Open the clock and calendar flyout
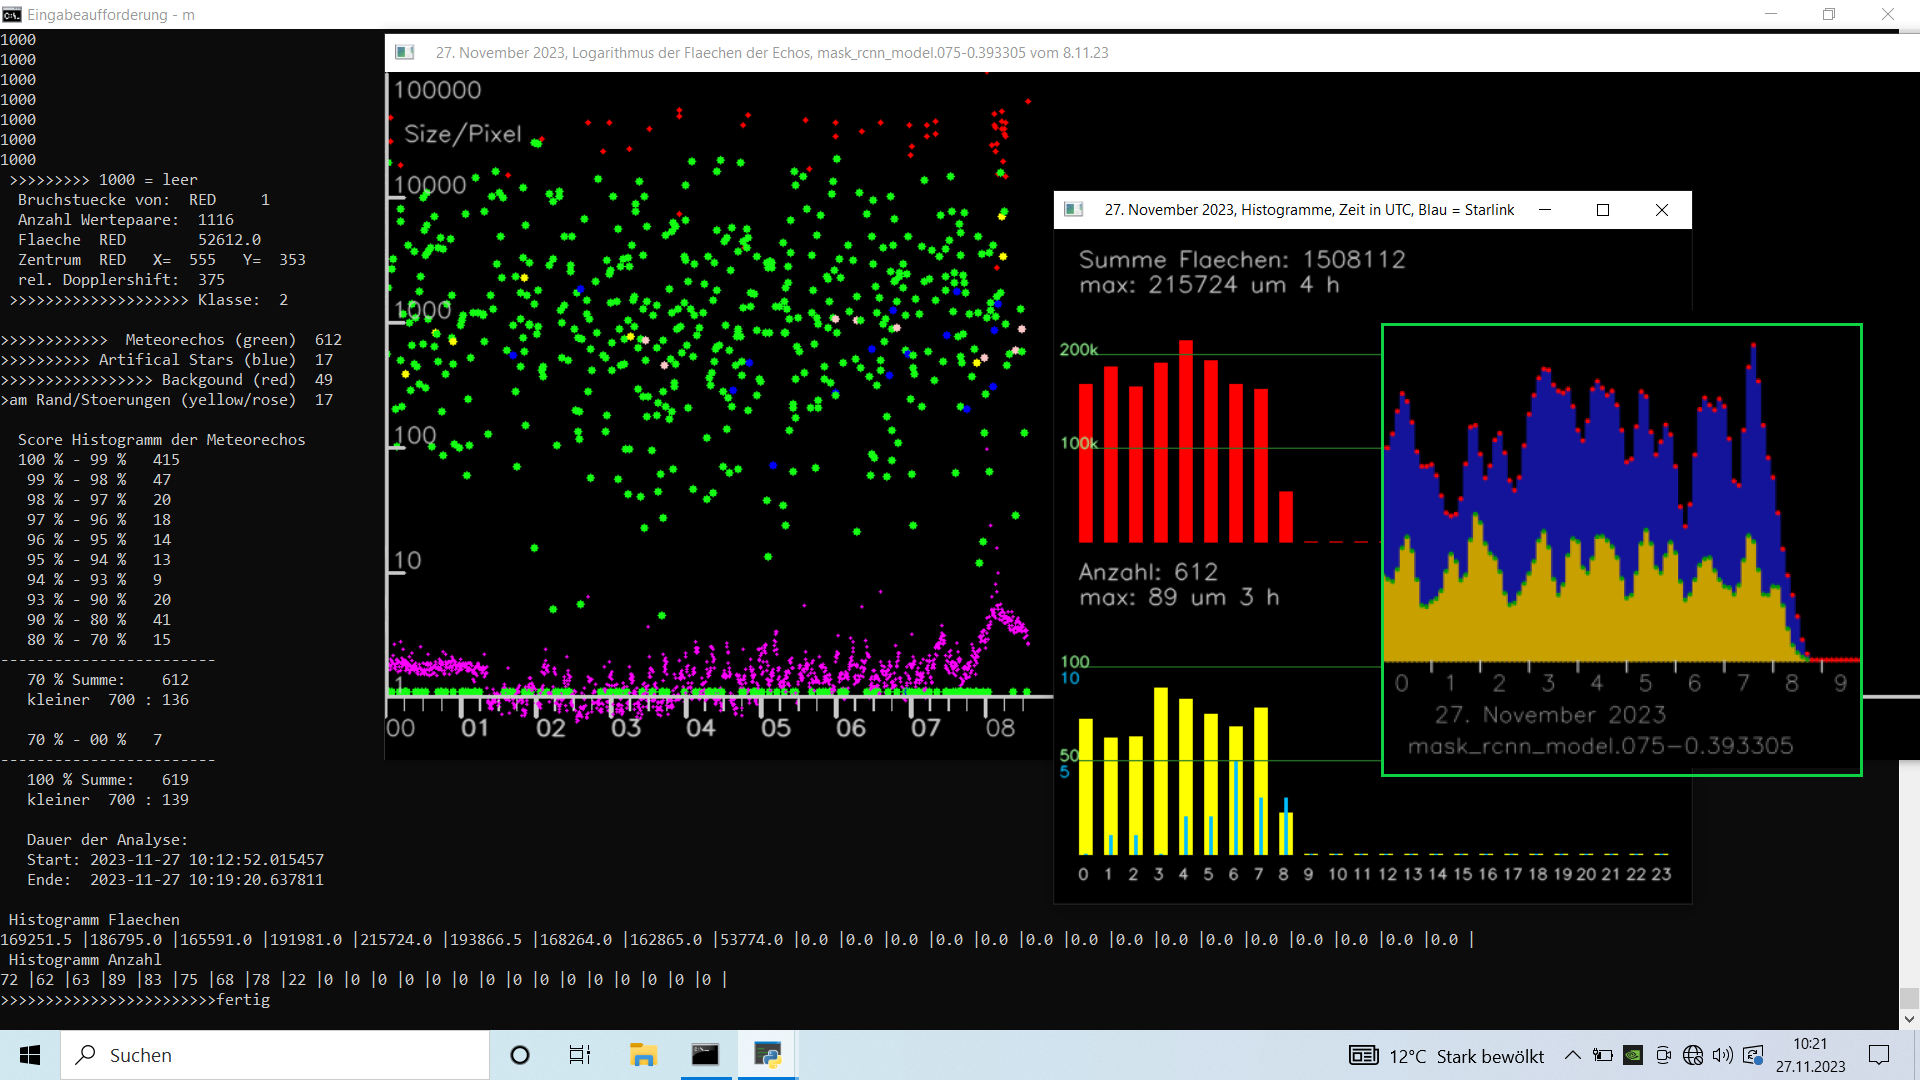The image size is (1920, 1080). (x=1811, y=1055)
